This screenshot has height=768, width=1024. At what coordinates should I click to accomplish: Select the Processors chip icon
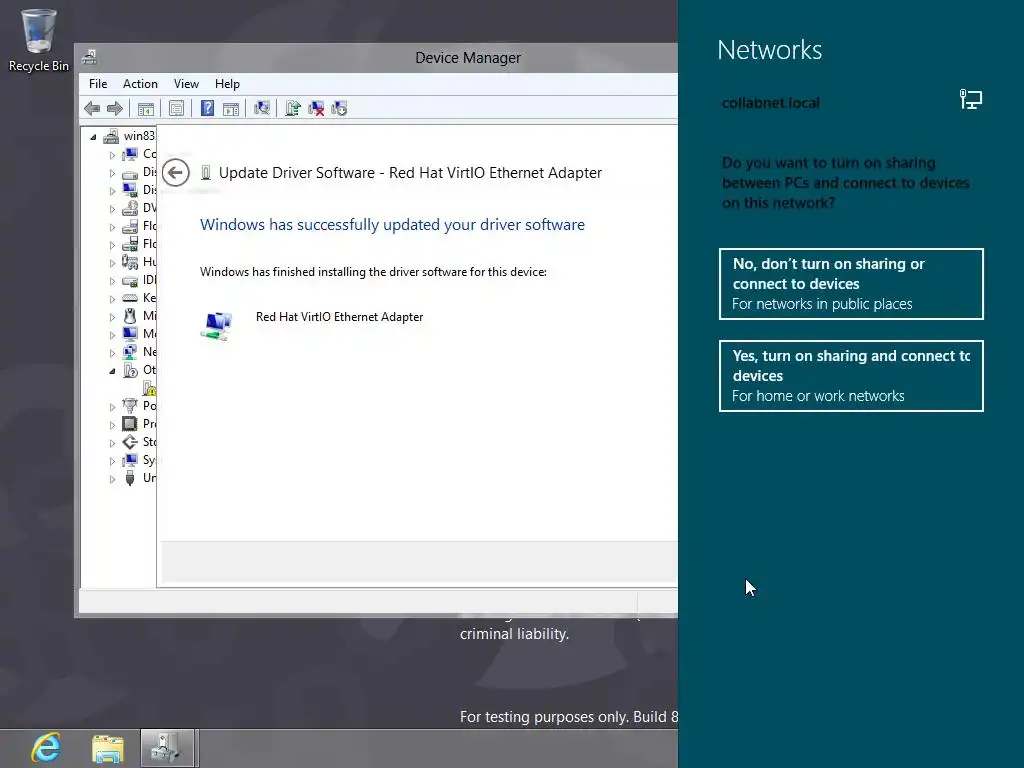[x=130, y=424]
